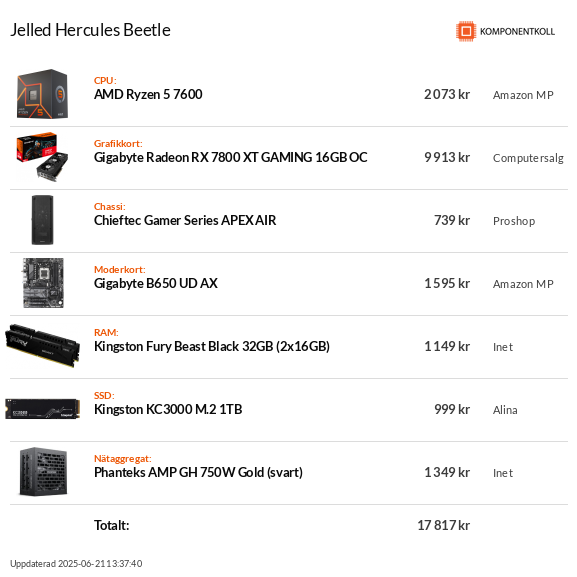Click the Jelled Hercules Beetle build title

91,30
